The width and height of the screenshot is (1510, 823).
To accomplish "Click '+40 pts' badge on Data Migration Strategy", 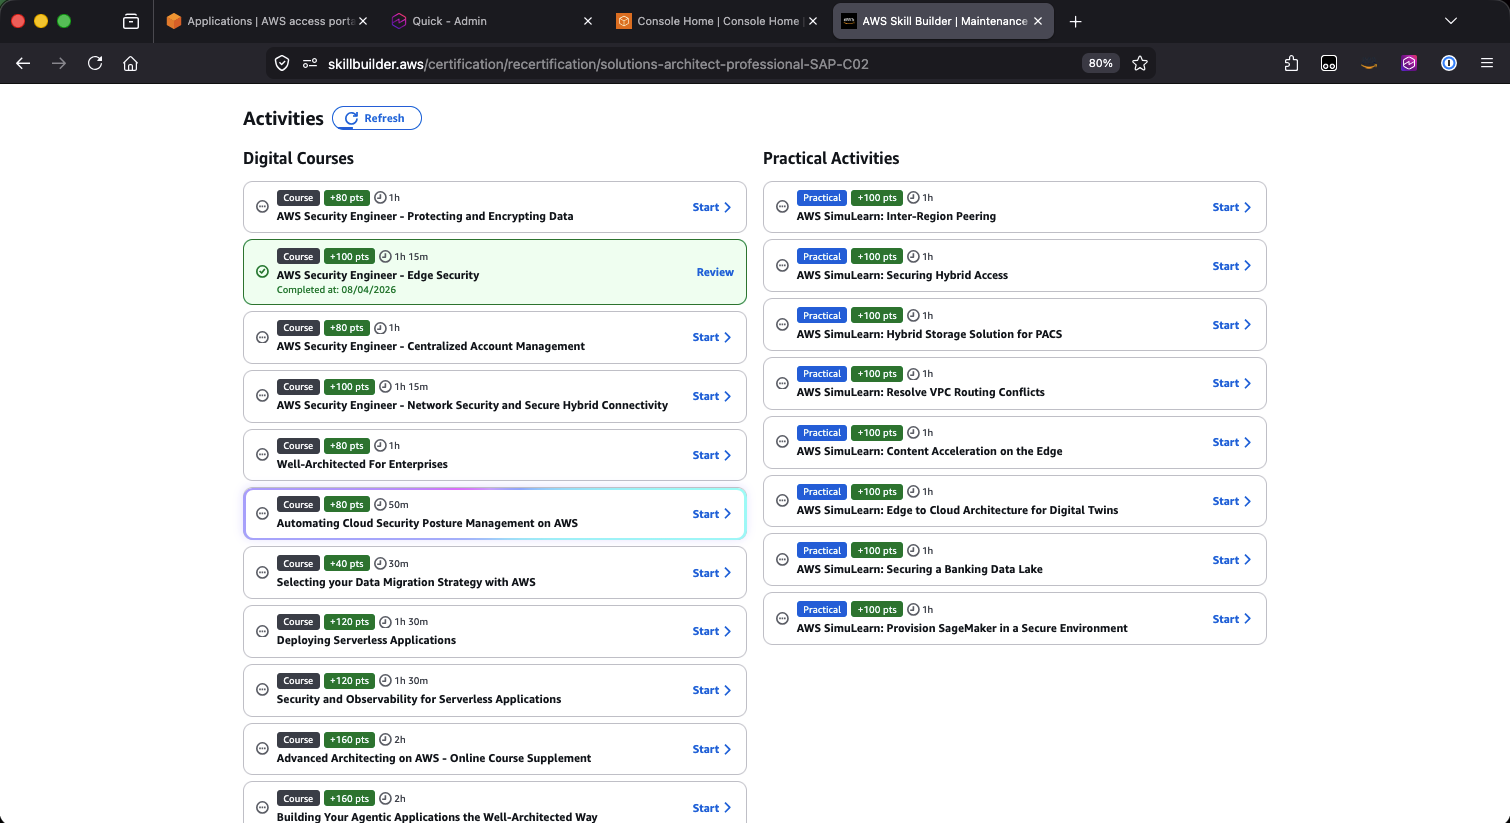I will pyautogui.click(x=347, y=564).
